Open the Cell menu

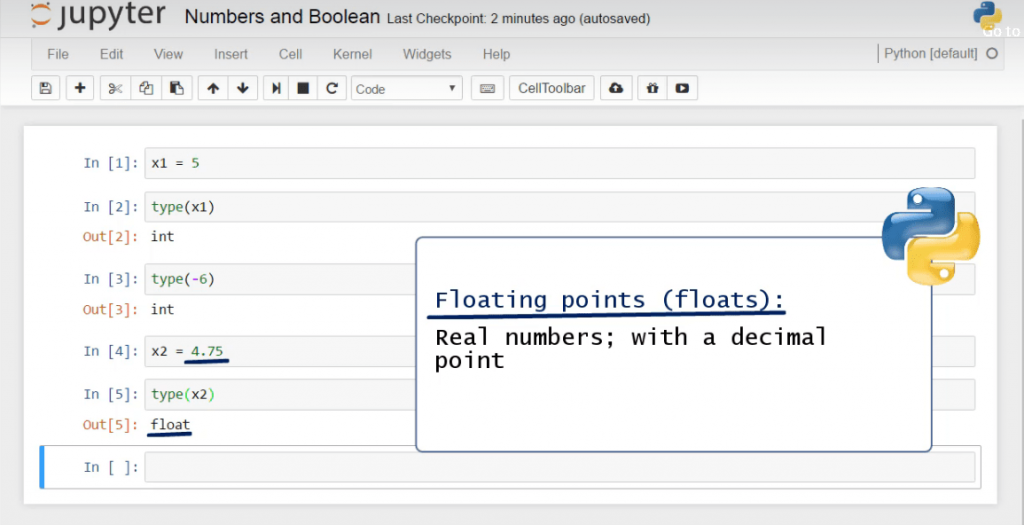[x=290, y=54]
